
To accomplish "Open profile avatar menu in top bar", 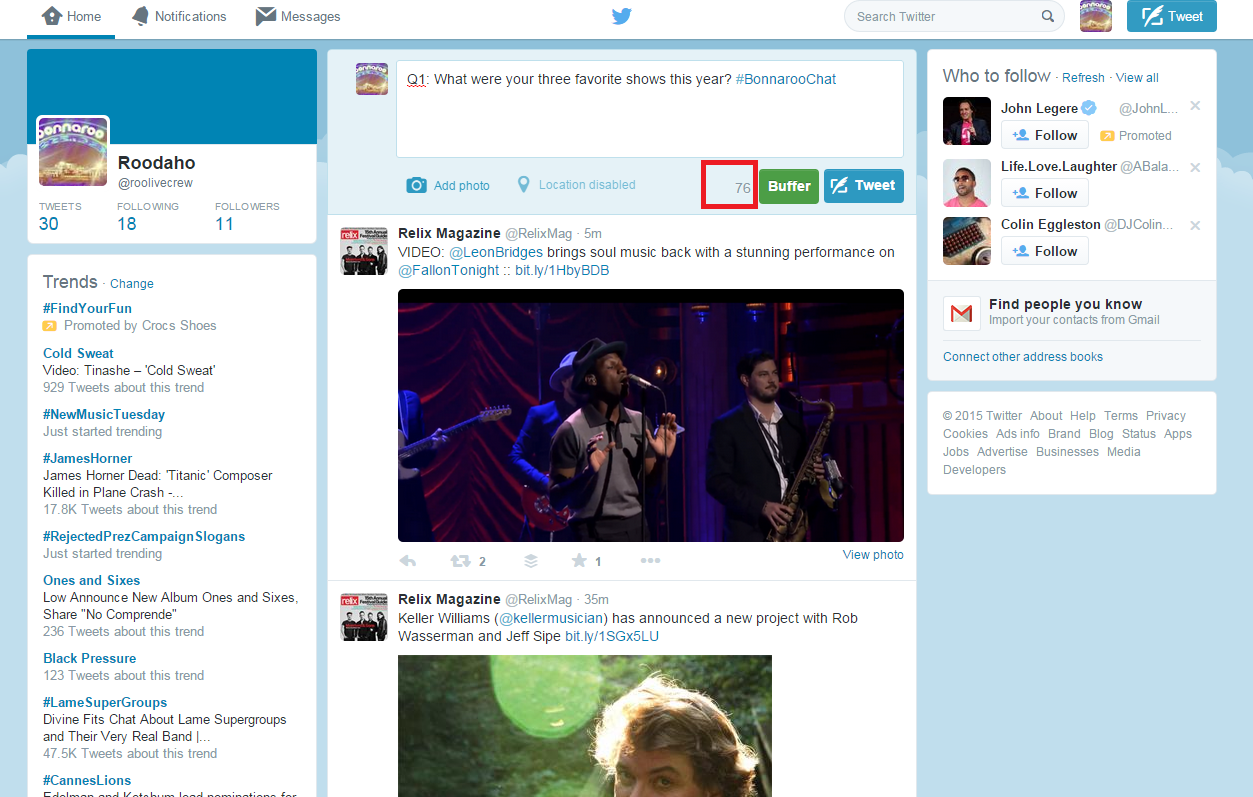I will (1096, 16).
